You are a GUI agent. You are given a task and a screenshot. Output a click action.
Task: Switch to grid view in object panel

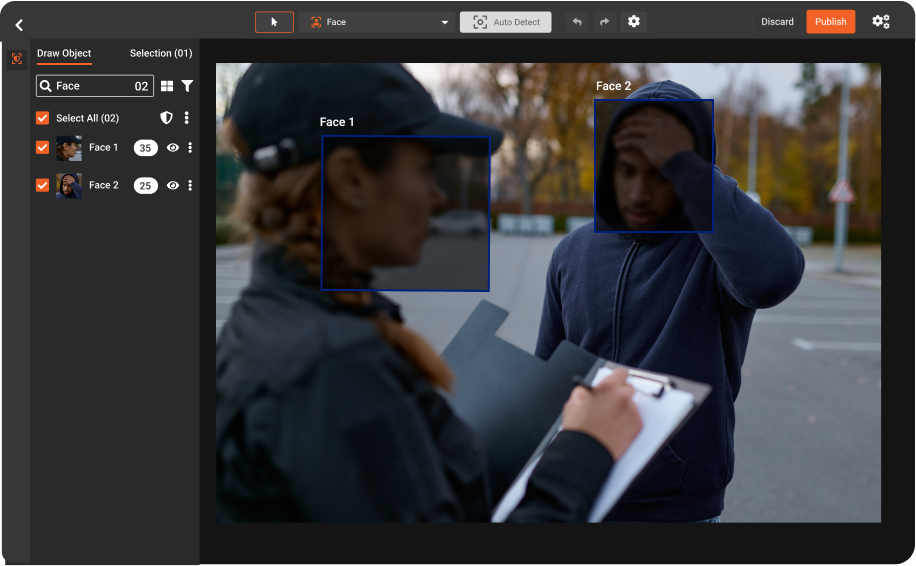point(167,87)
